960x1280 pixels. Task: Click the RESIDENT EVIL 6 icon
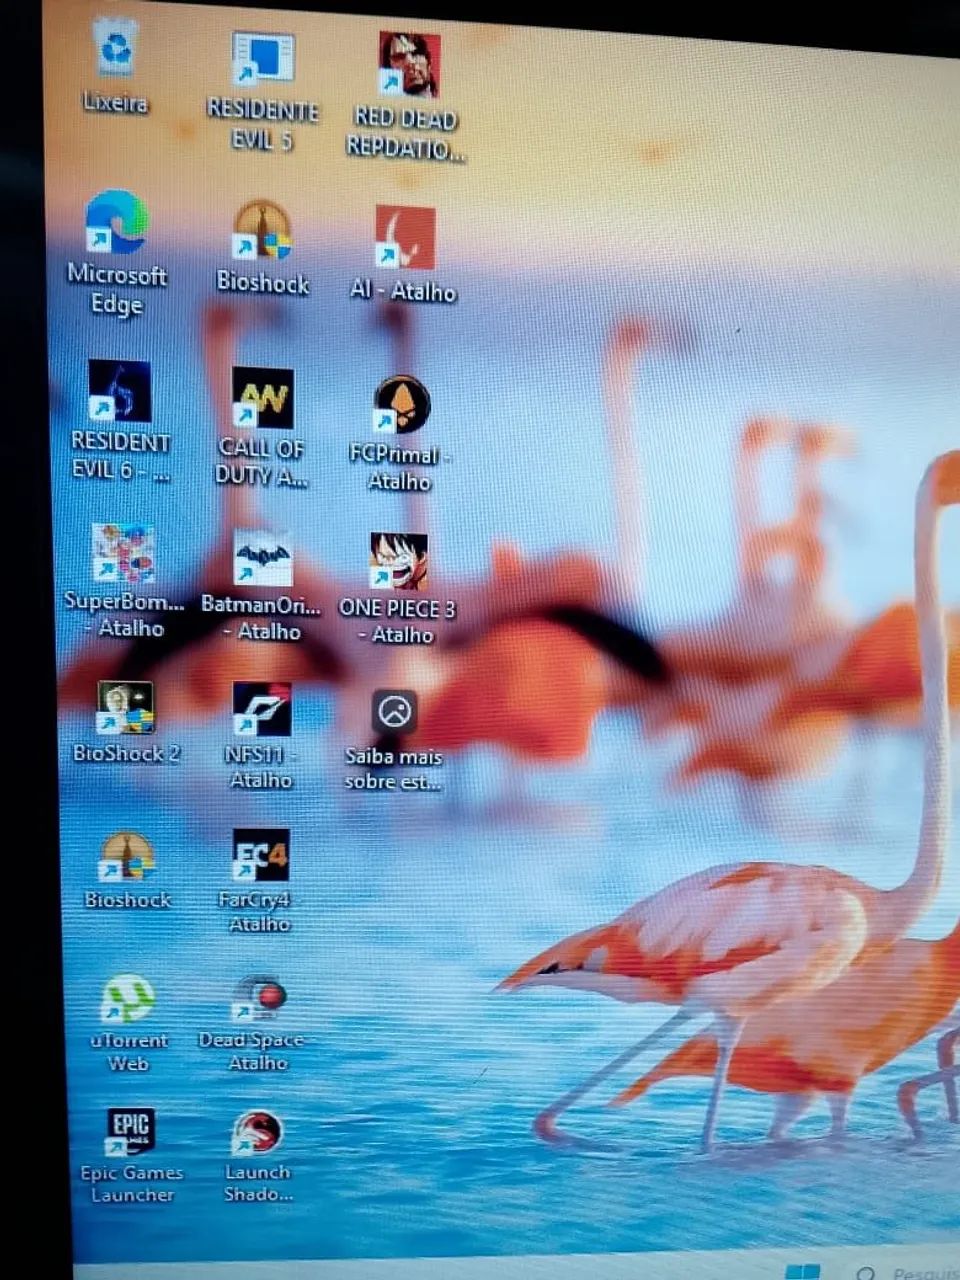coord(120,392)
